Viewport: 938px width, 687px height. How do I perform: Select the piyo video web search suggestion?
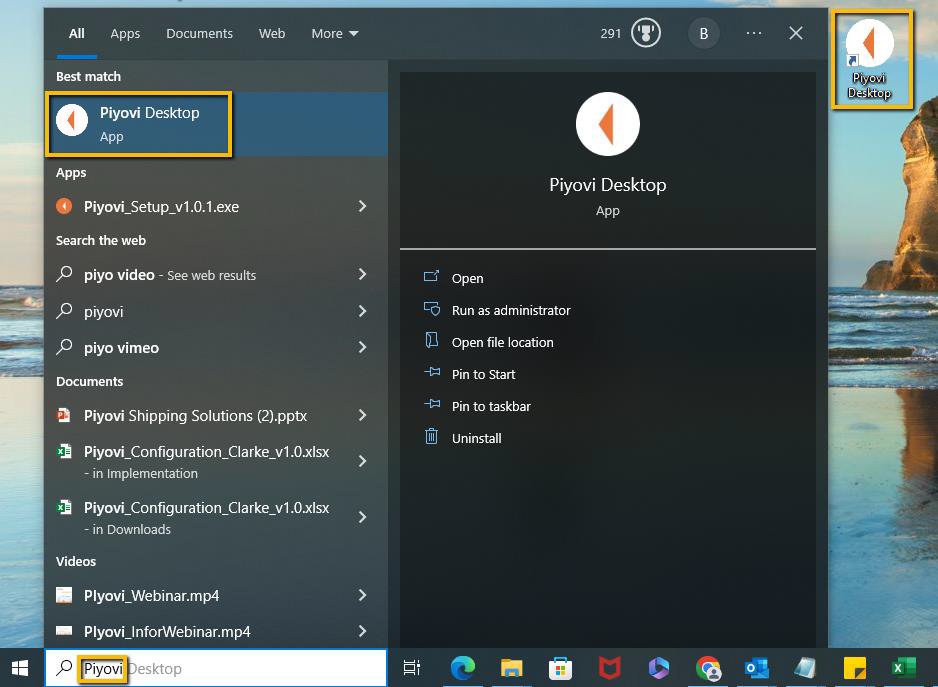pos(216,275)
